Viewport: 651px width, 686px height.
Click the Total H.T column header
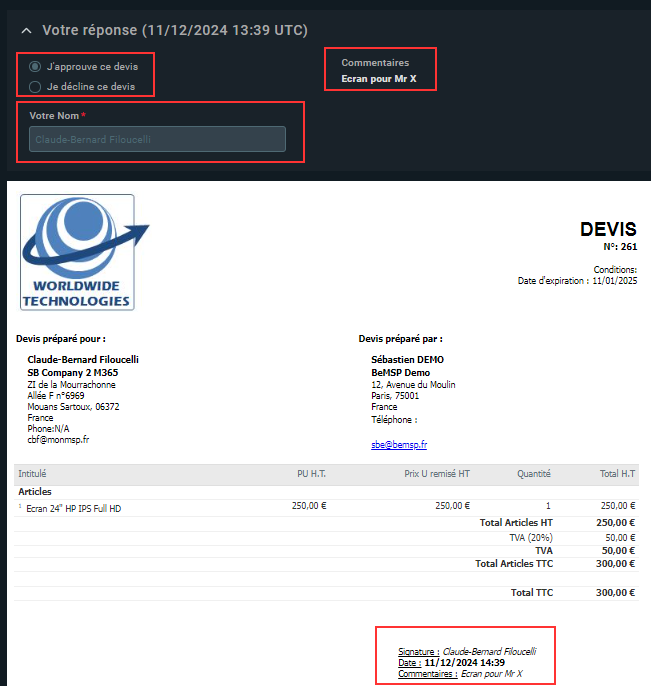pos(617,474)
